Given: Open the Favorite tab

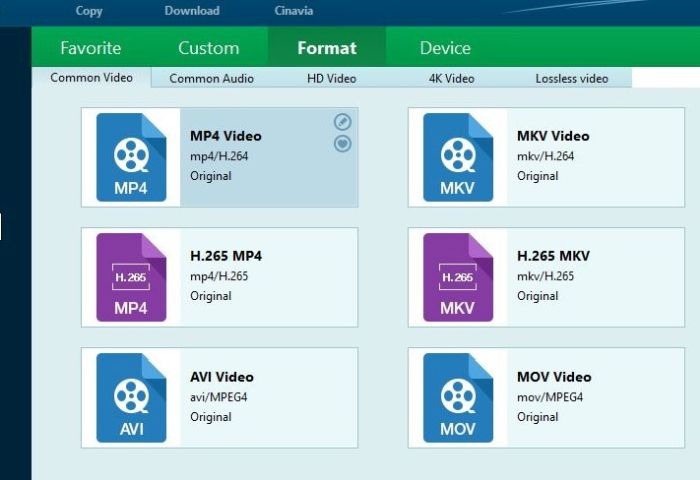Looking at the screenshot, I should point(90,48).
